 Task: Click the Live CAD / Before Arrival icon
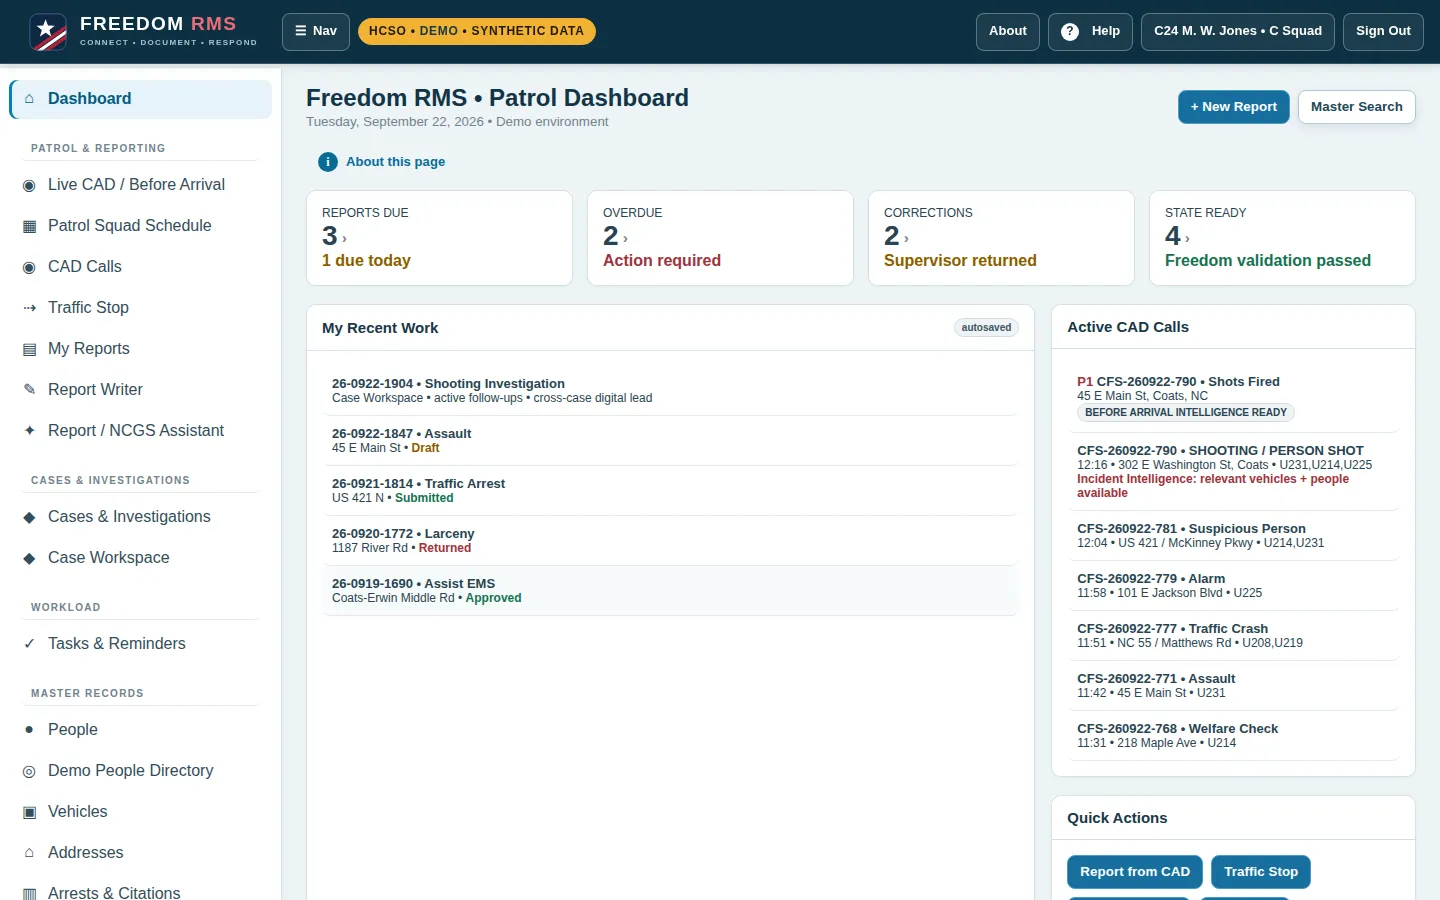pos(29,185)
